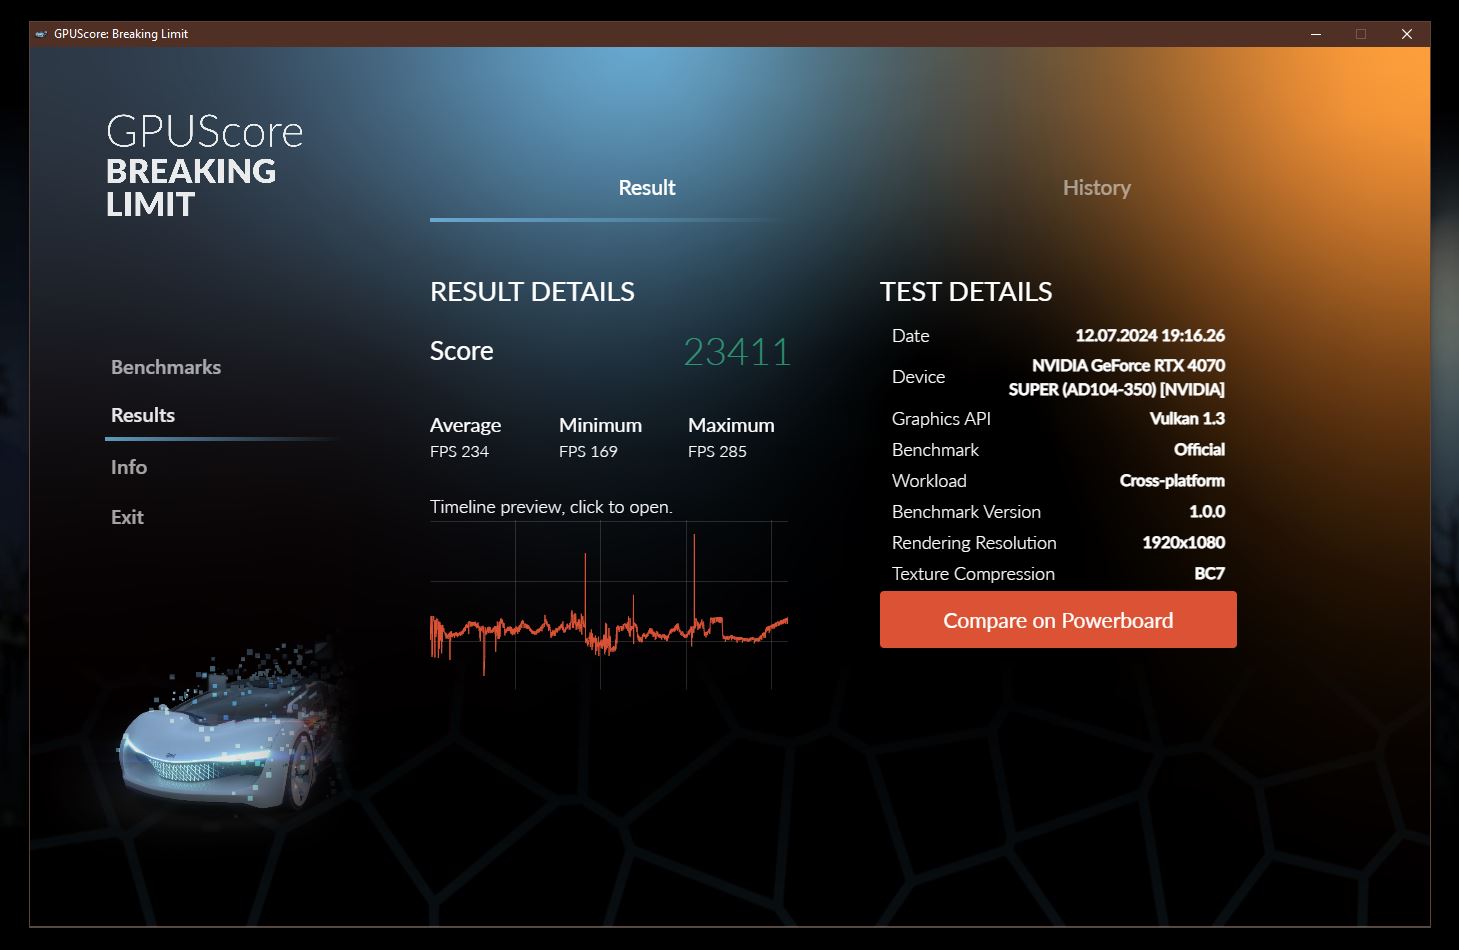
Task: Click the 1920x1080 rendering resolution value
Action: click(1183, 542)
